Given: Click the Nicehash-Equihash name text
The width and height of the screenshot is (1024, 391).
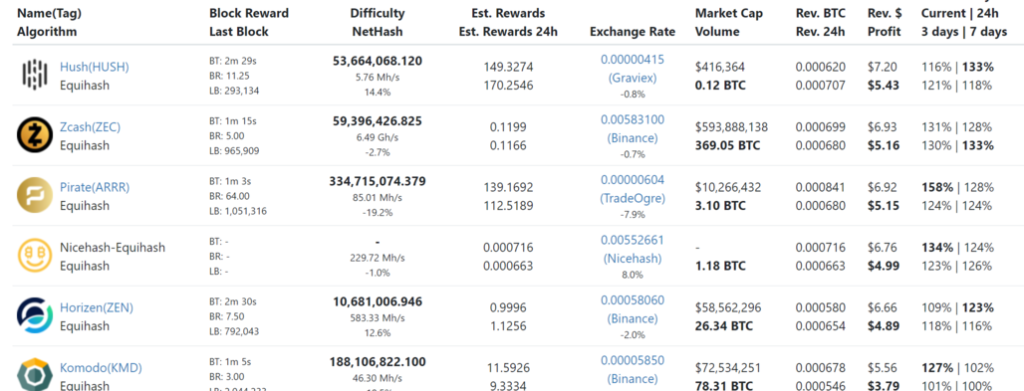Looking at the screenshot, I should [112, 247].
